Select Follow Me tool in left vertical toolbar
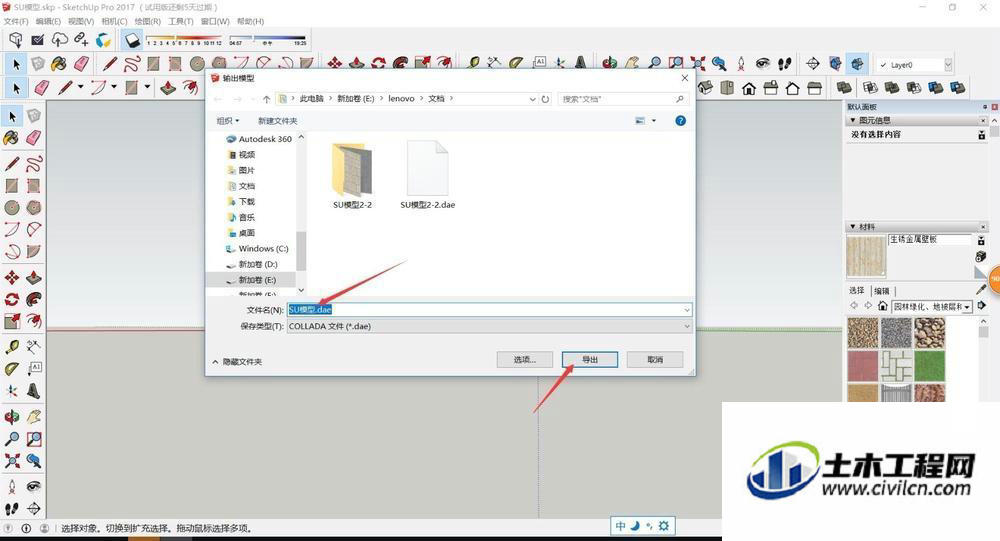Image resolution: width=1000 pixels, height=541 pixels. (x=34, y=299)
